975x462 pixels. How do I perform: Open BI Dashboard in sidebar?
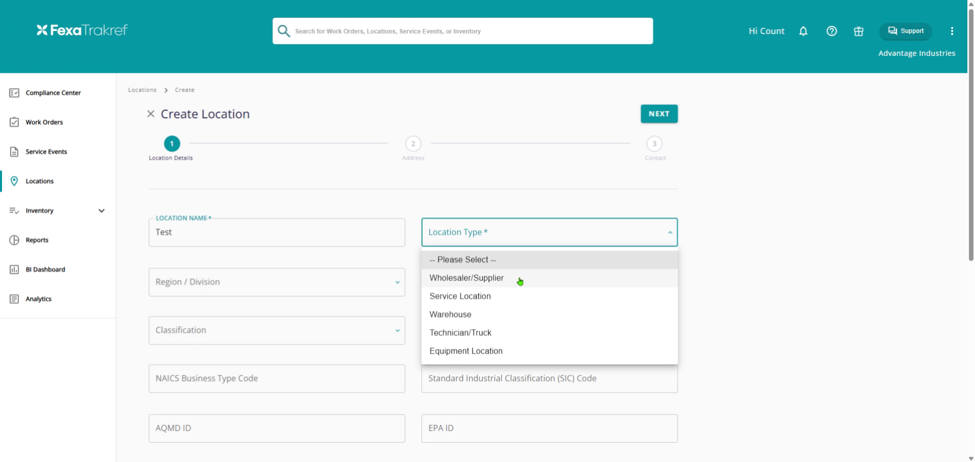pyautogui.click(x=45, y=270)
